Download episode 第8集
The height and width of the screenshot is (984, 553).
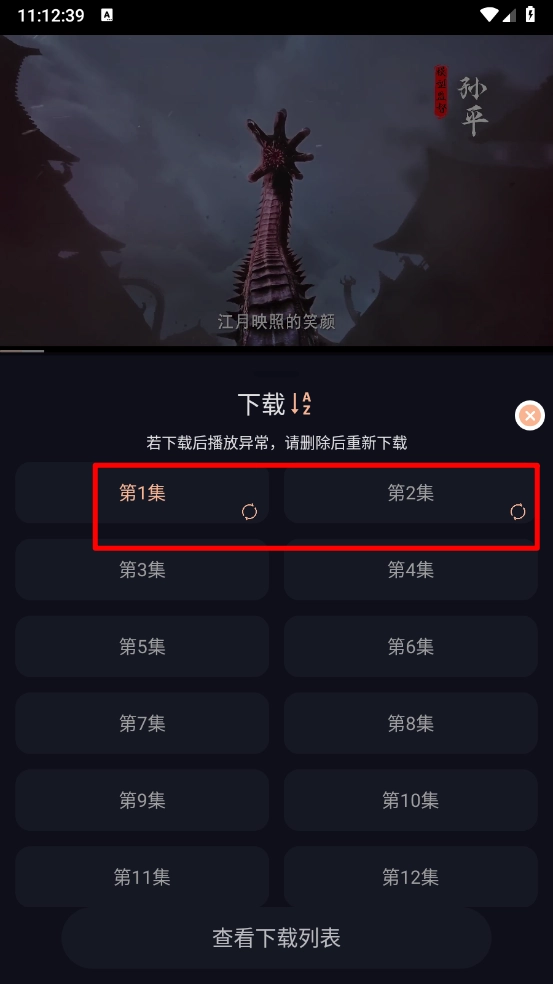411,723
